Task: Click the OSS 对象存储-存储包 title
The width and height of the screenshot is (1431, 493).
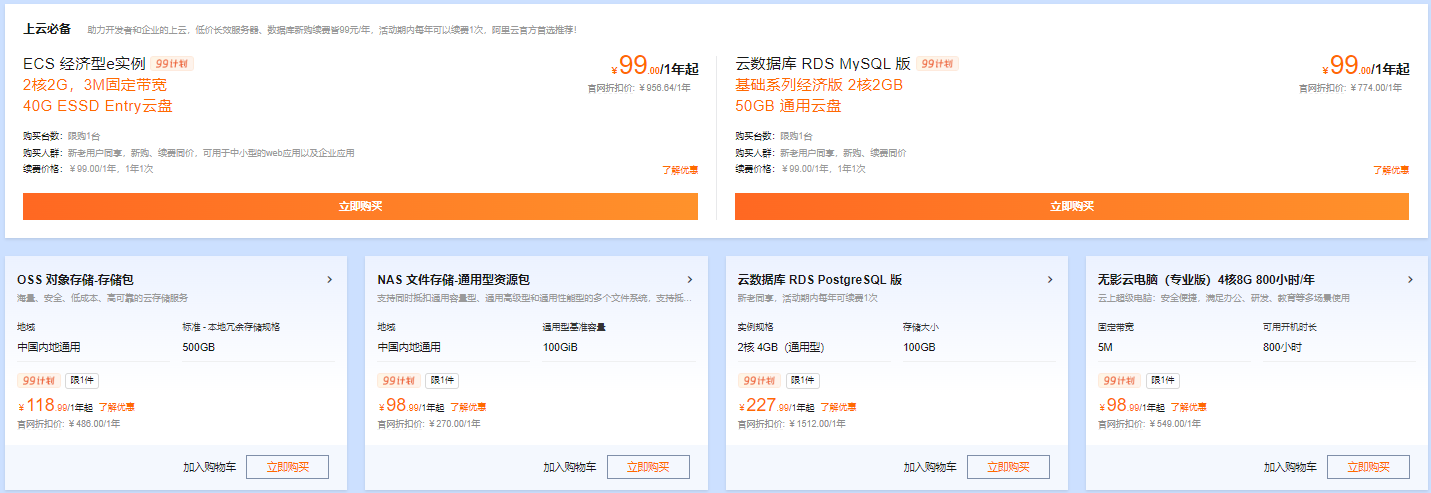Action: pos(76,280)
